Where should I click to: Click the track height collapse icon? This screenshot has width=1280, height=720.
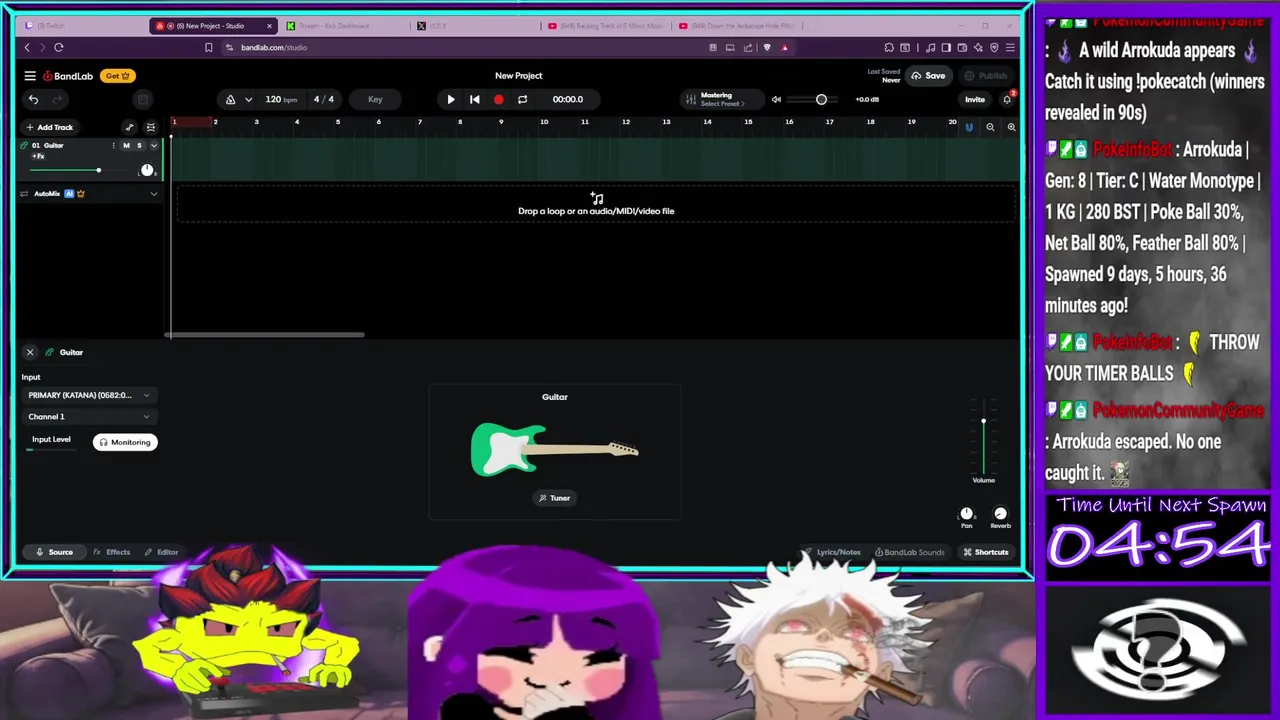pos(151,127)
